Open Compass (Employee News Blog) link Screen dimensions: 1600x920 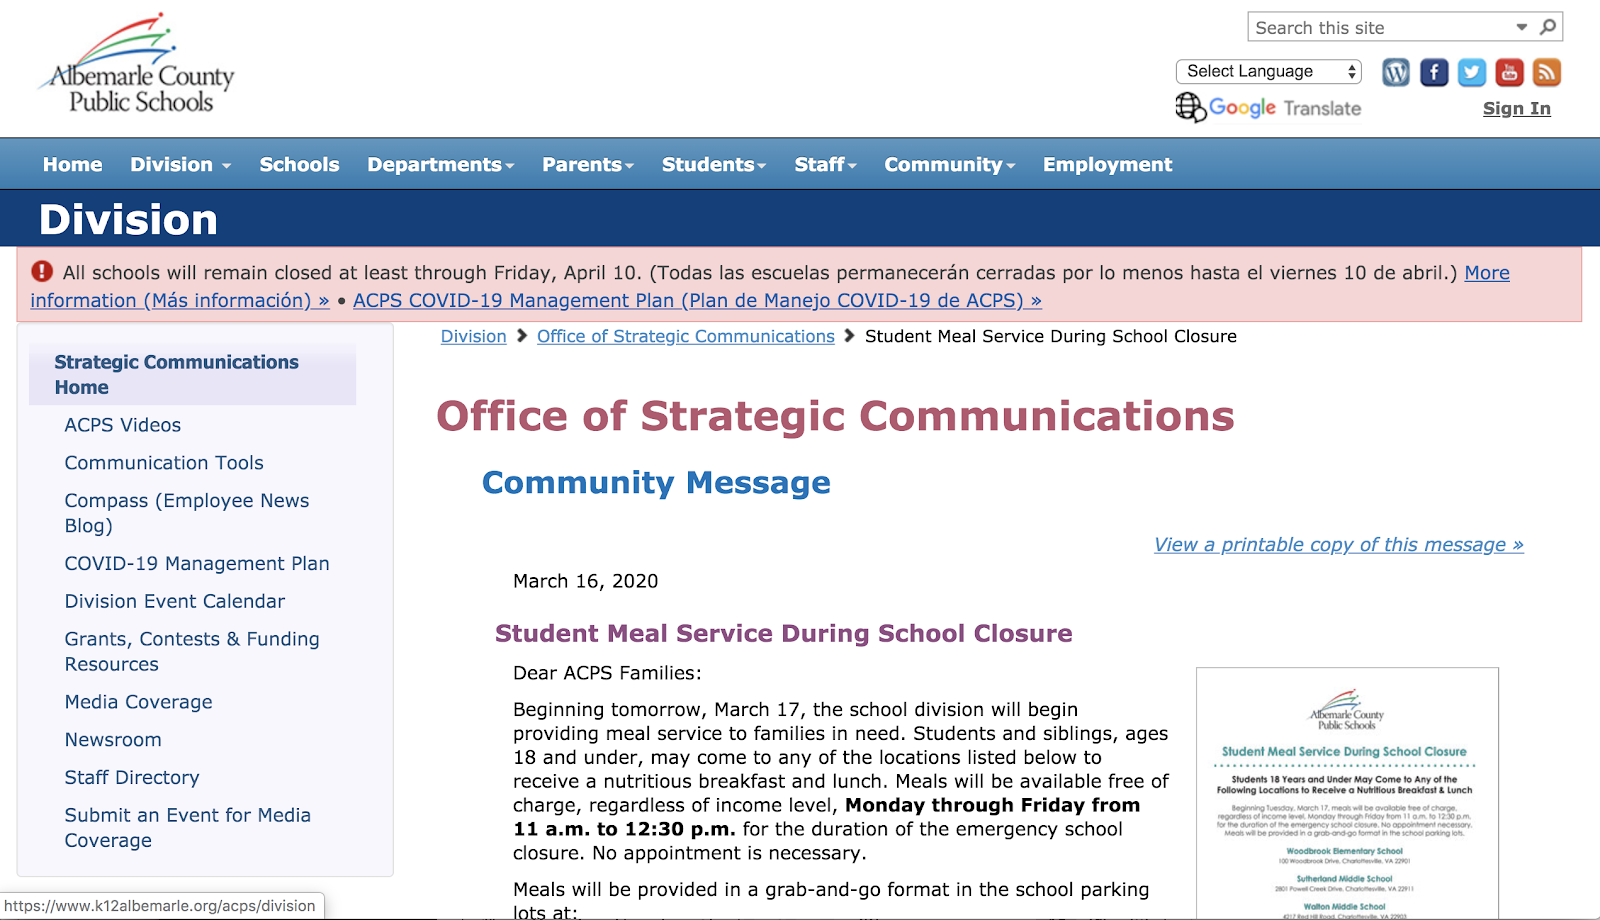(187, 513)
